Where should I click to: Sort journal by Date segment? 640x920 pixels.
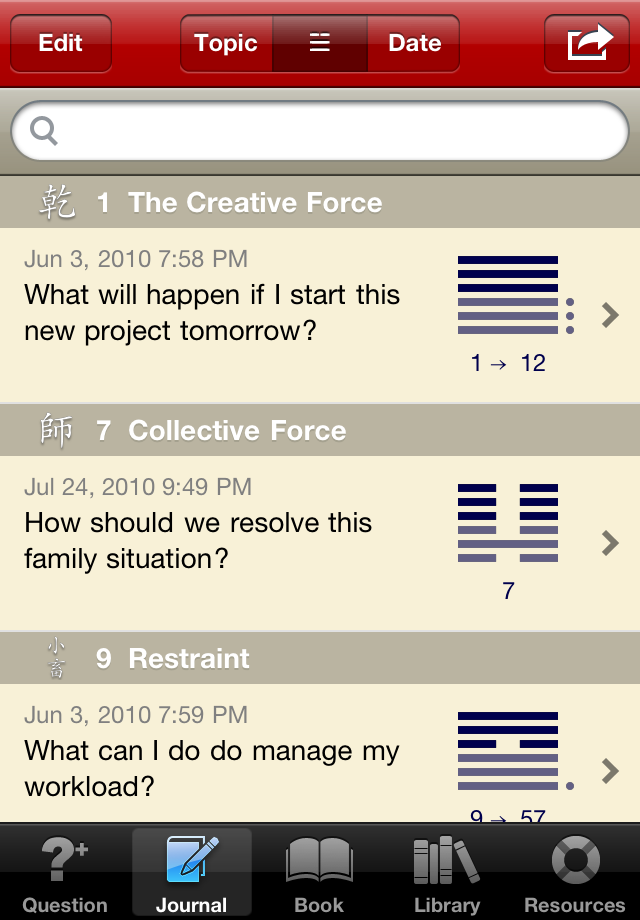pyautogui.click(x=414, y=43)
